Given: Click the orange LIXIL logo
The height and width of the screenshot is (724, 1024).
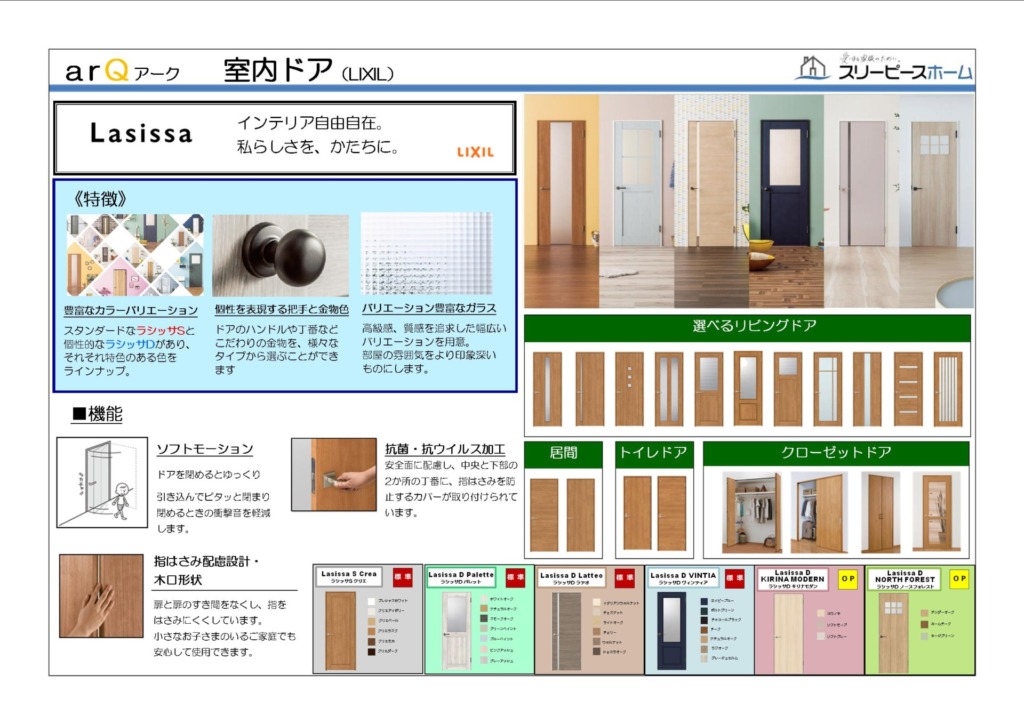Looking at the screenshot, I should pos(475,152).
